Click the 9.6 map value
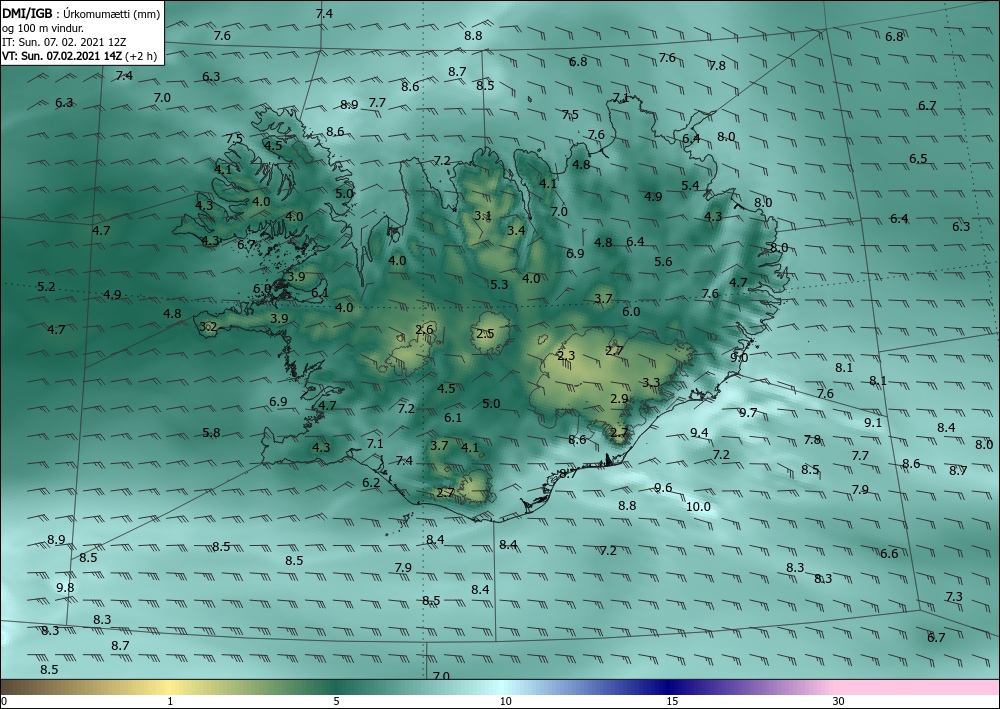Screen dimensions: 1000x709 pos(663,488)
